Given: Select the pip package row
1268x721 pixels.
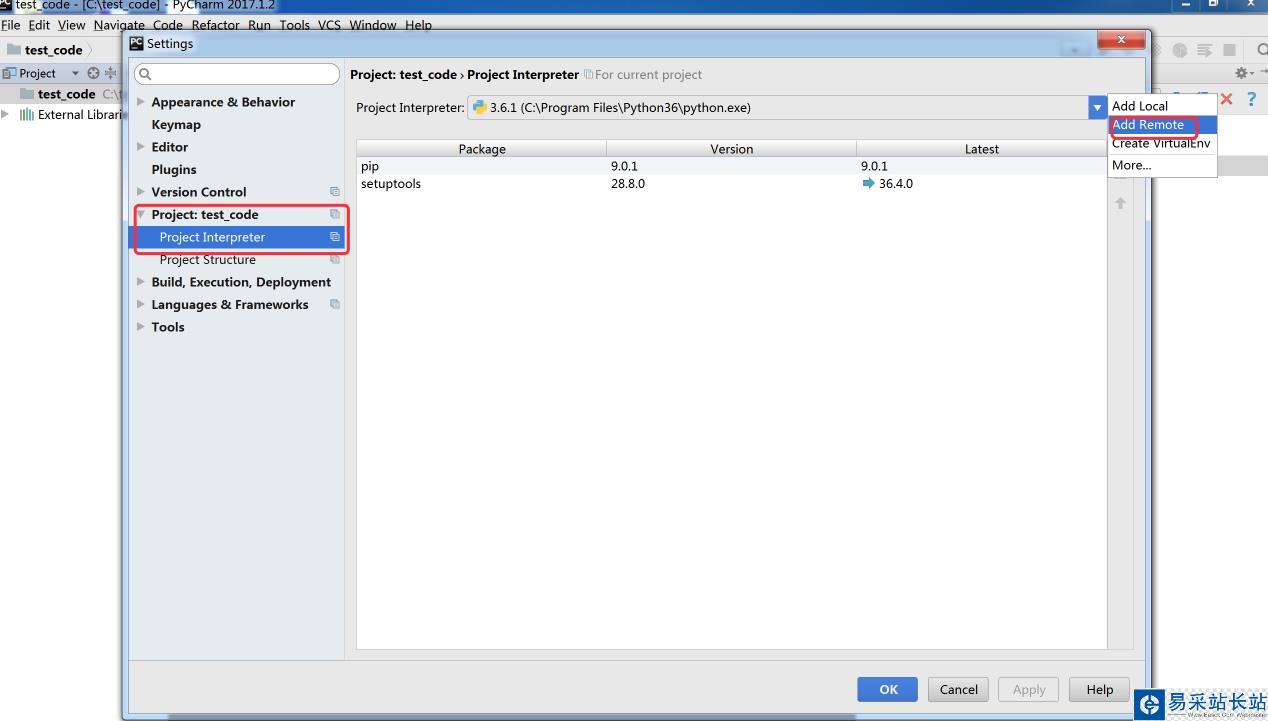Looking at the screenshot, I should point(732,166).
